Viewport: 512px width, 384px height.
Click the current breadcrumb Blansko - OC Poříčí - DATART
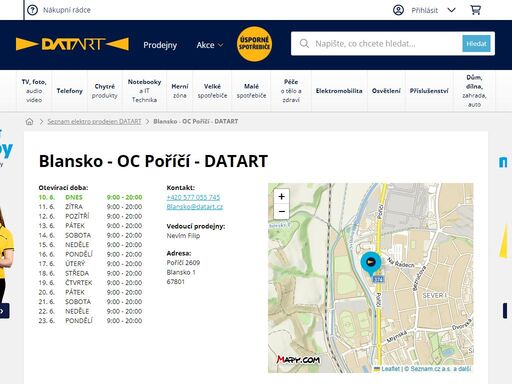pyautogui.click(x=196, y=121)
